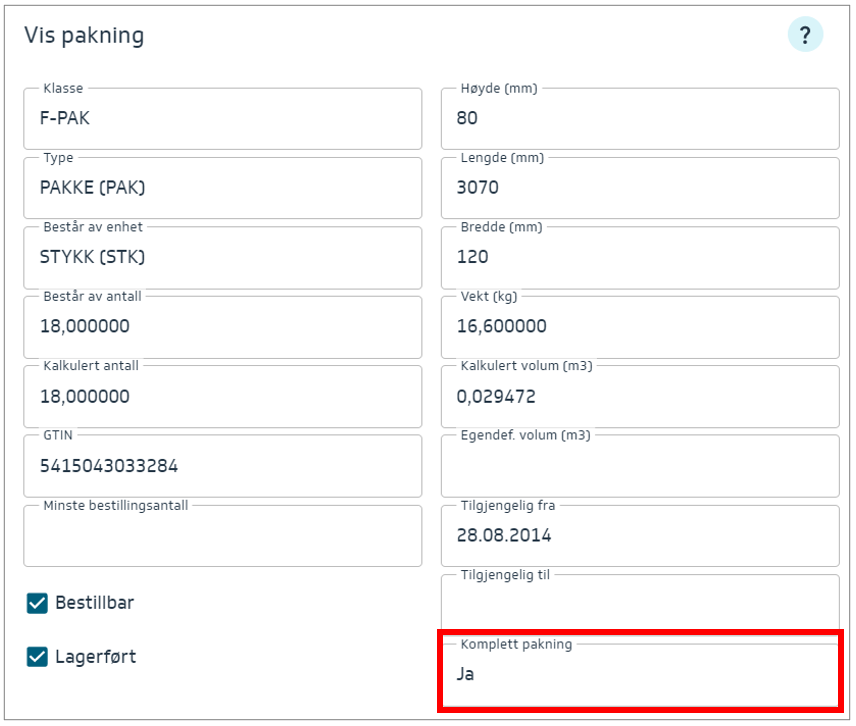Toggle the Lagerført checkbox
The image size is (856, 726).
click(37, 657)
